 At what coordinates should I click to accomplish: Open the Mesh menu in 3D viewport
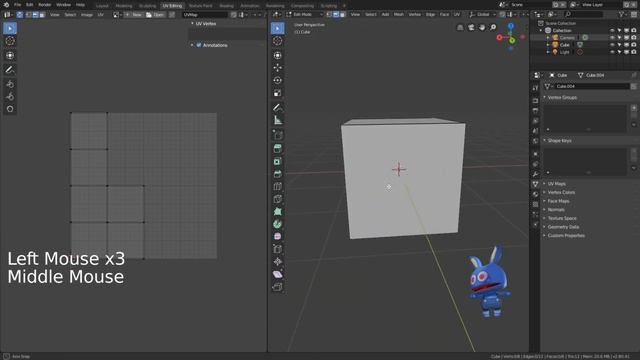tap(399, 14)
